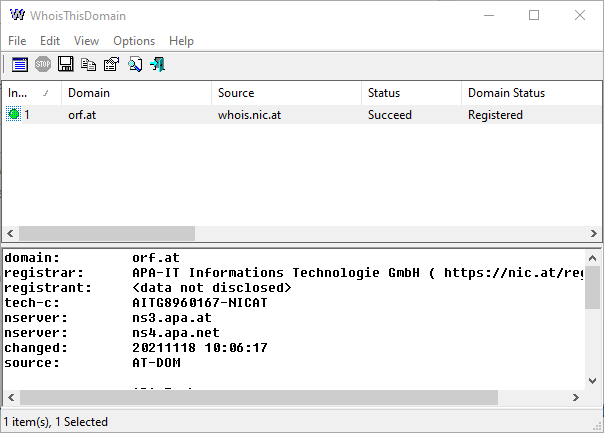Click '1 item(s), 1 Selected' in status bar
This screenshot has width=604, height=433.
pyautogui.click(x=56, y=422)
